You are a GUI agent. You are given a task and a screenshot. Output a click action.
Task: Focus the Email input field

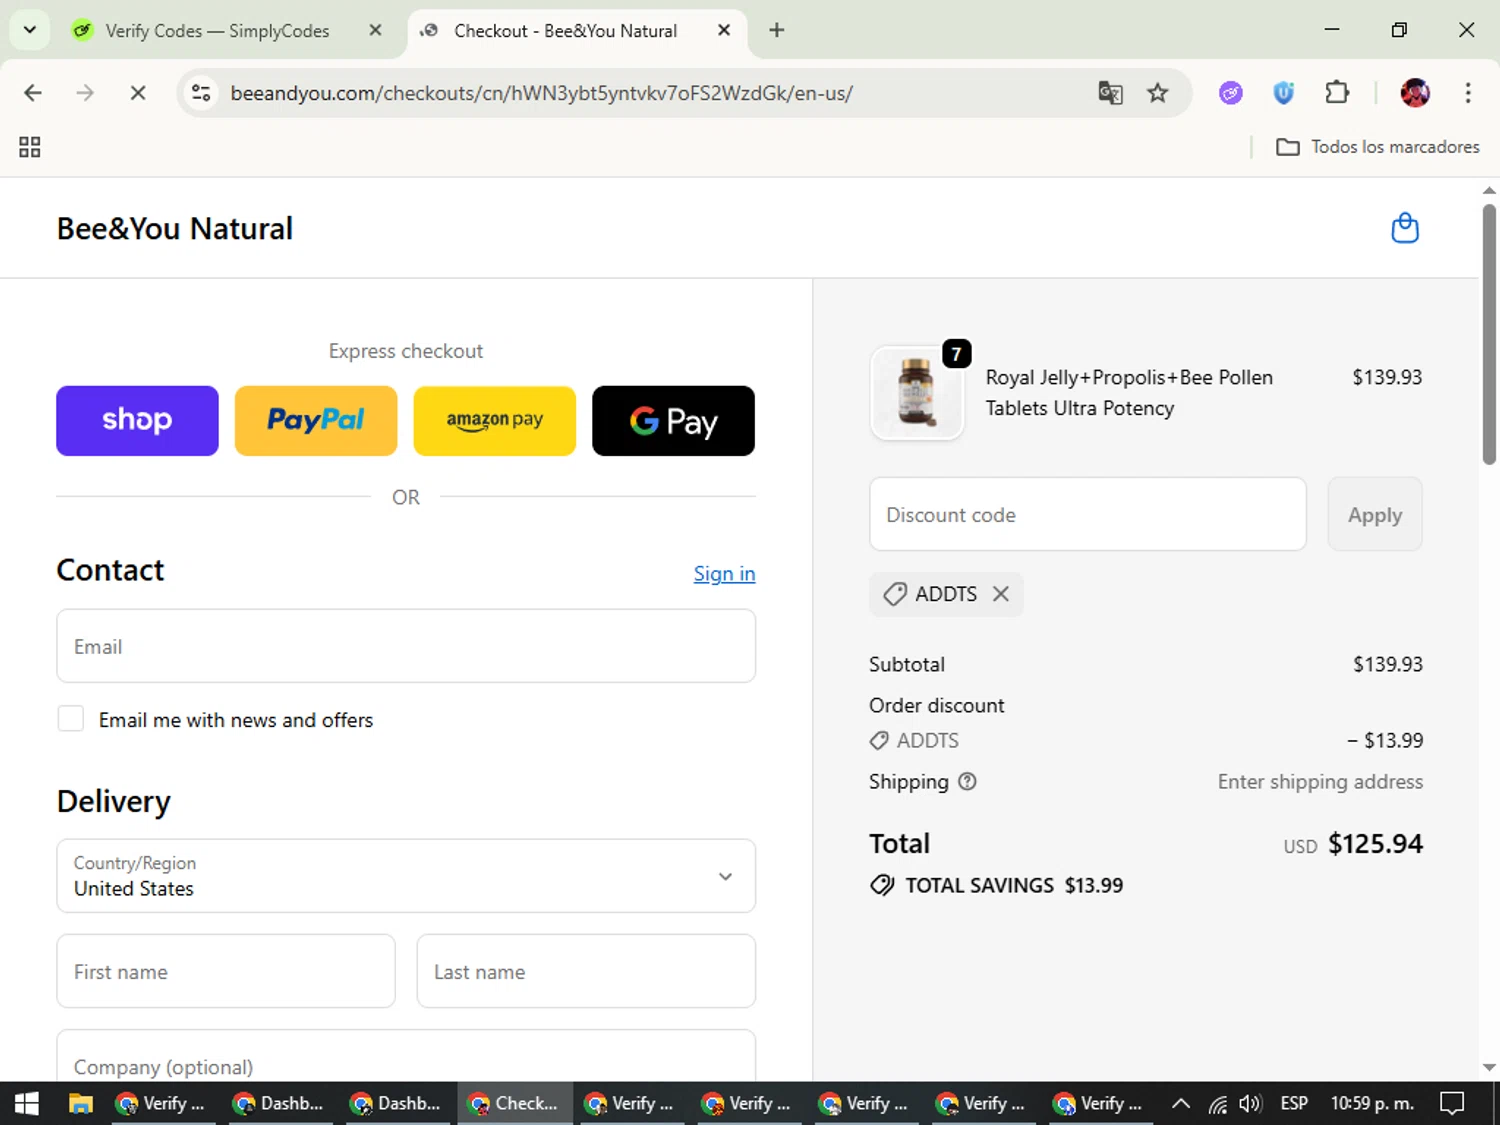tap(406, 646)
